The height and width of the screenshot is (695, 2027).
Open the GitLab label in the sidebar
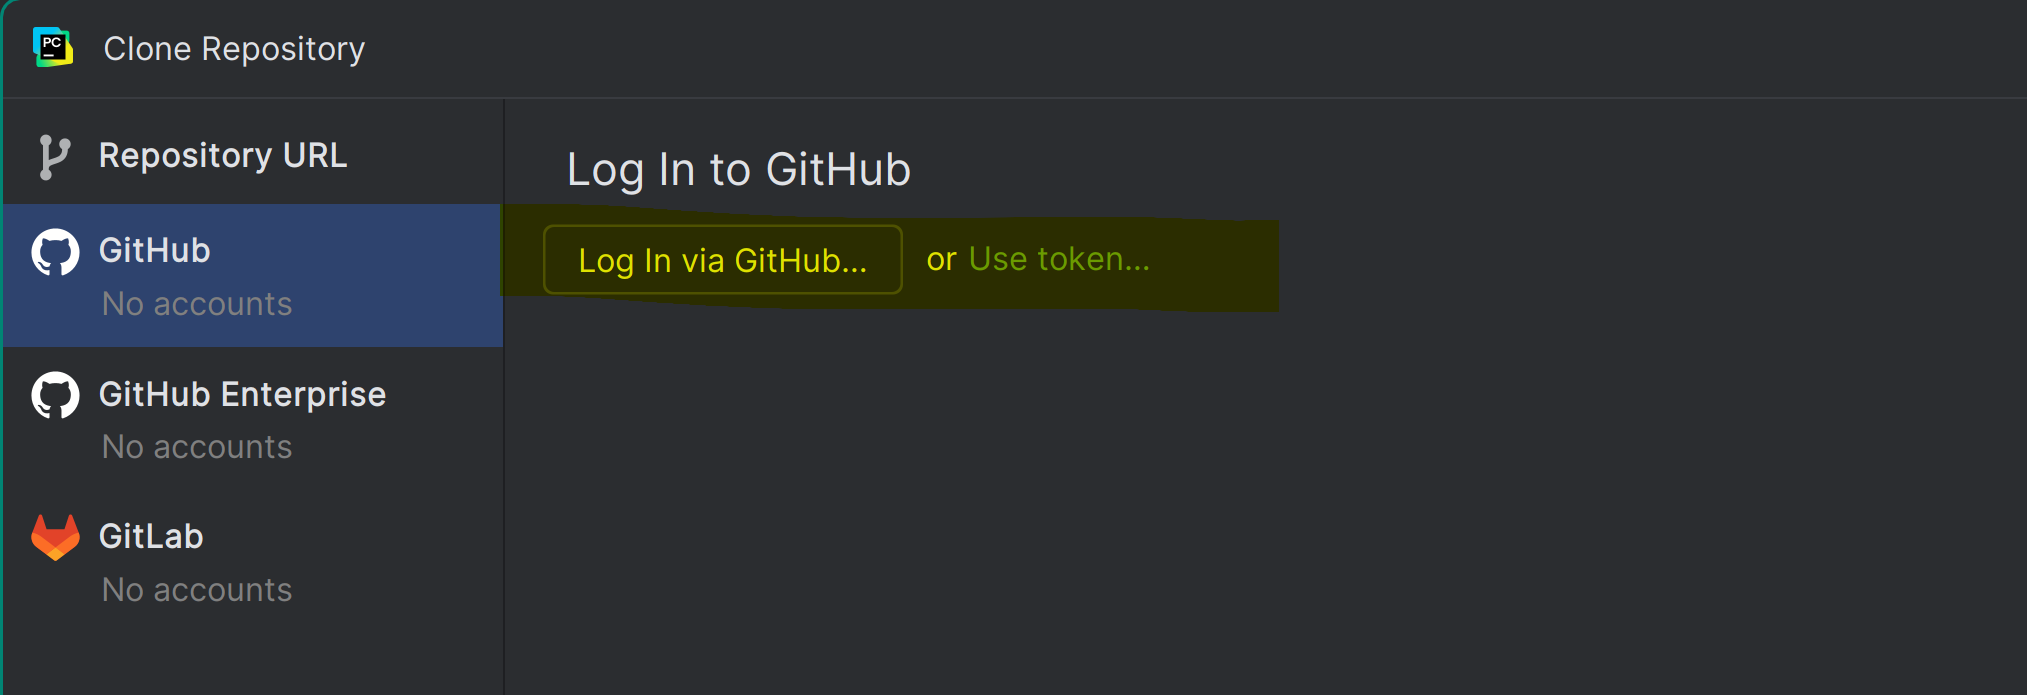[151, 536]
